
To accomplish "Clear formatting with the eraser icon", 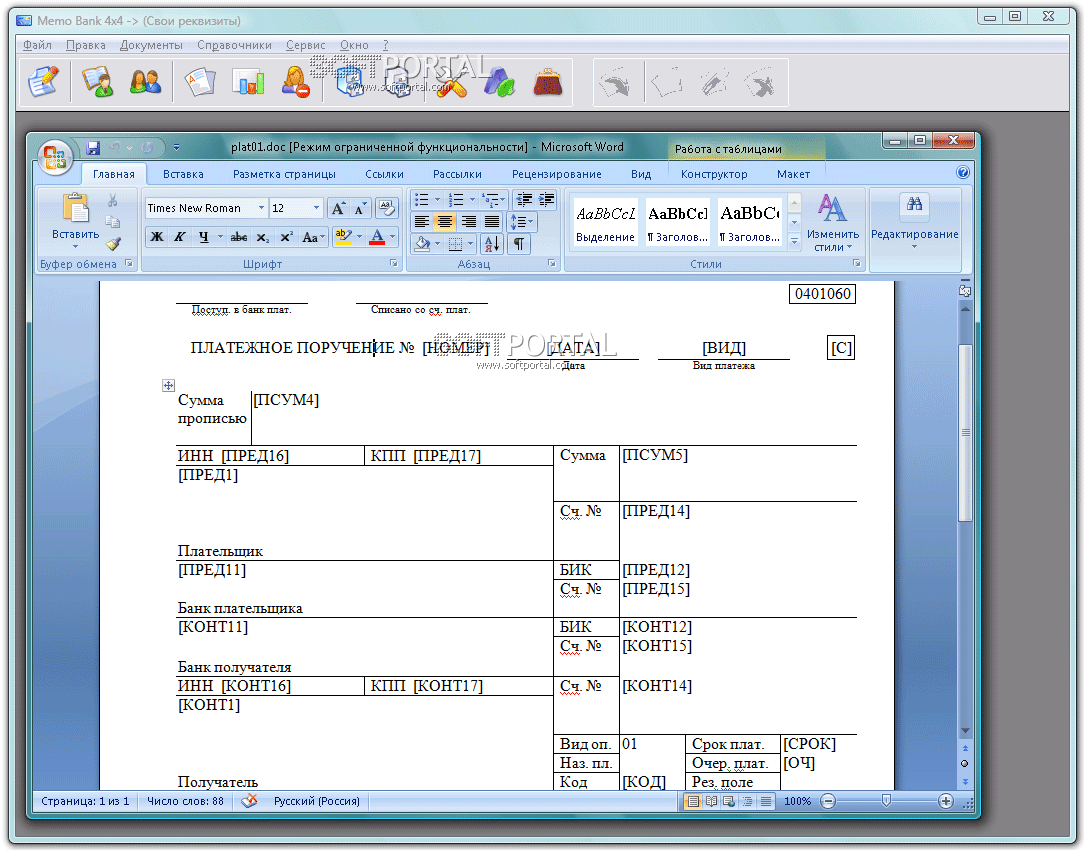I will (x=387, y=208).
